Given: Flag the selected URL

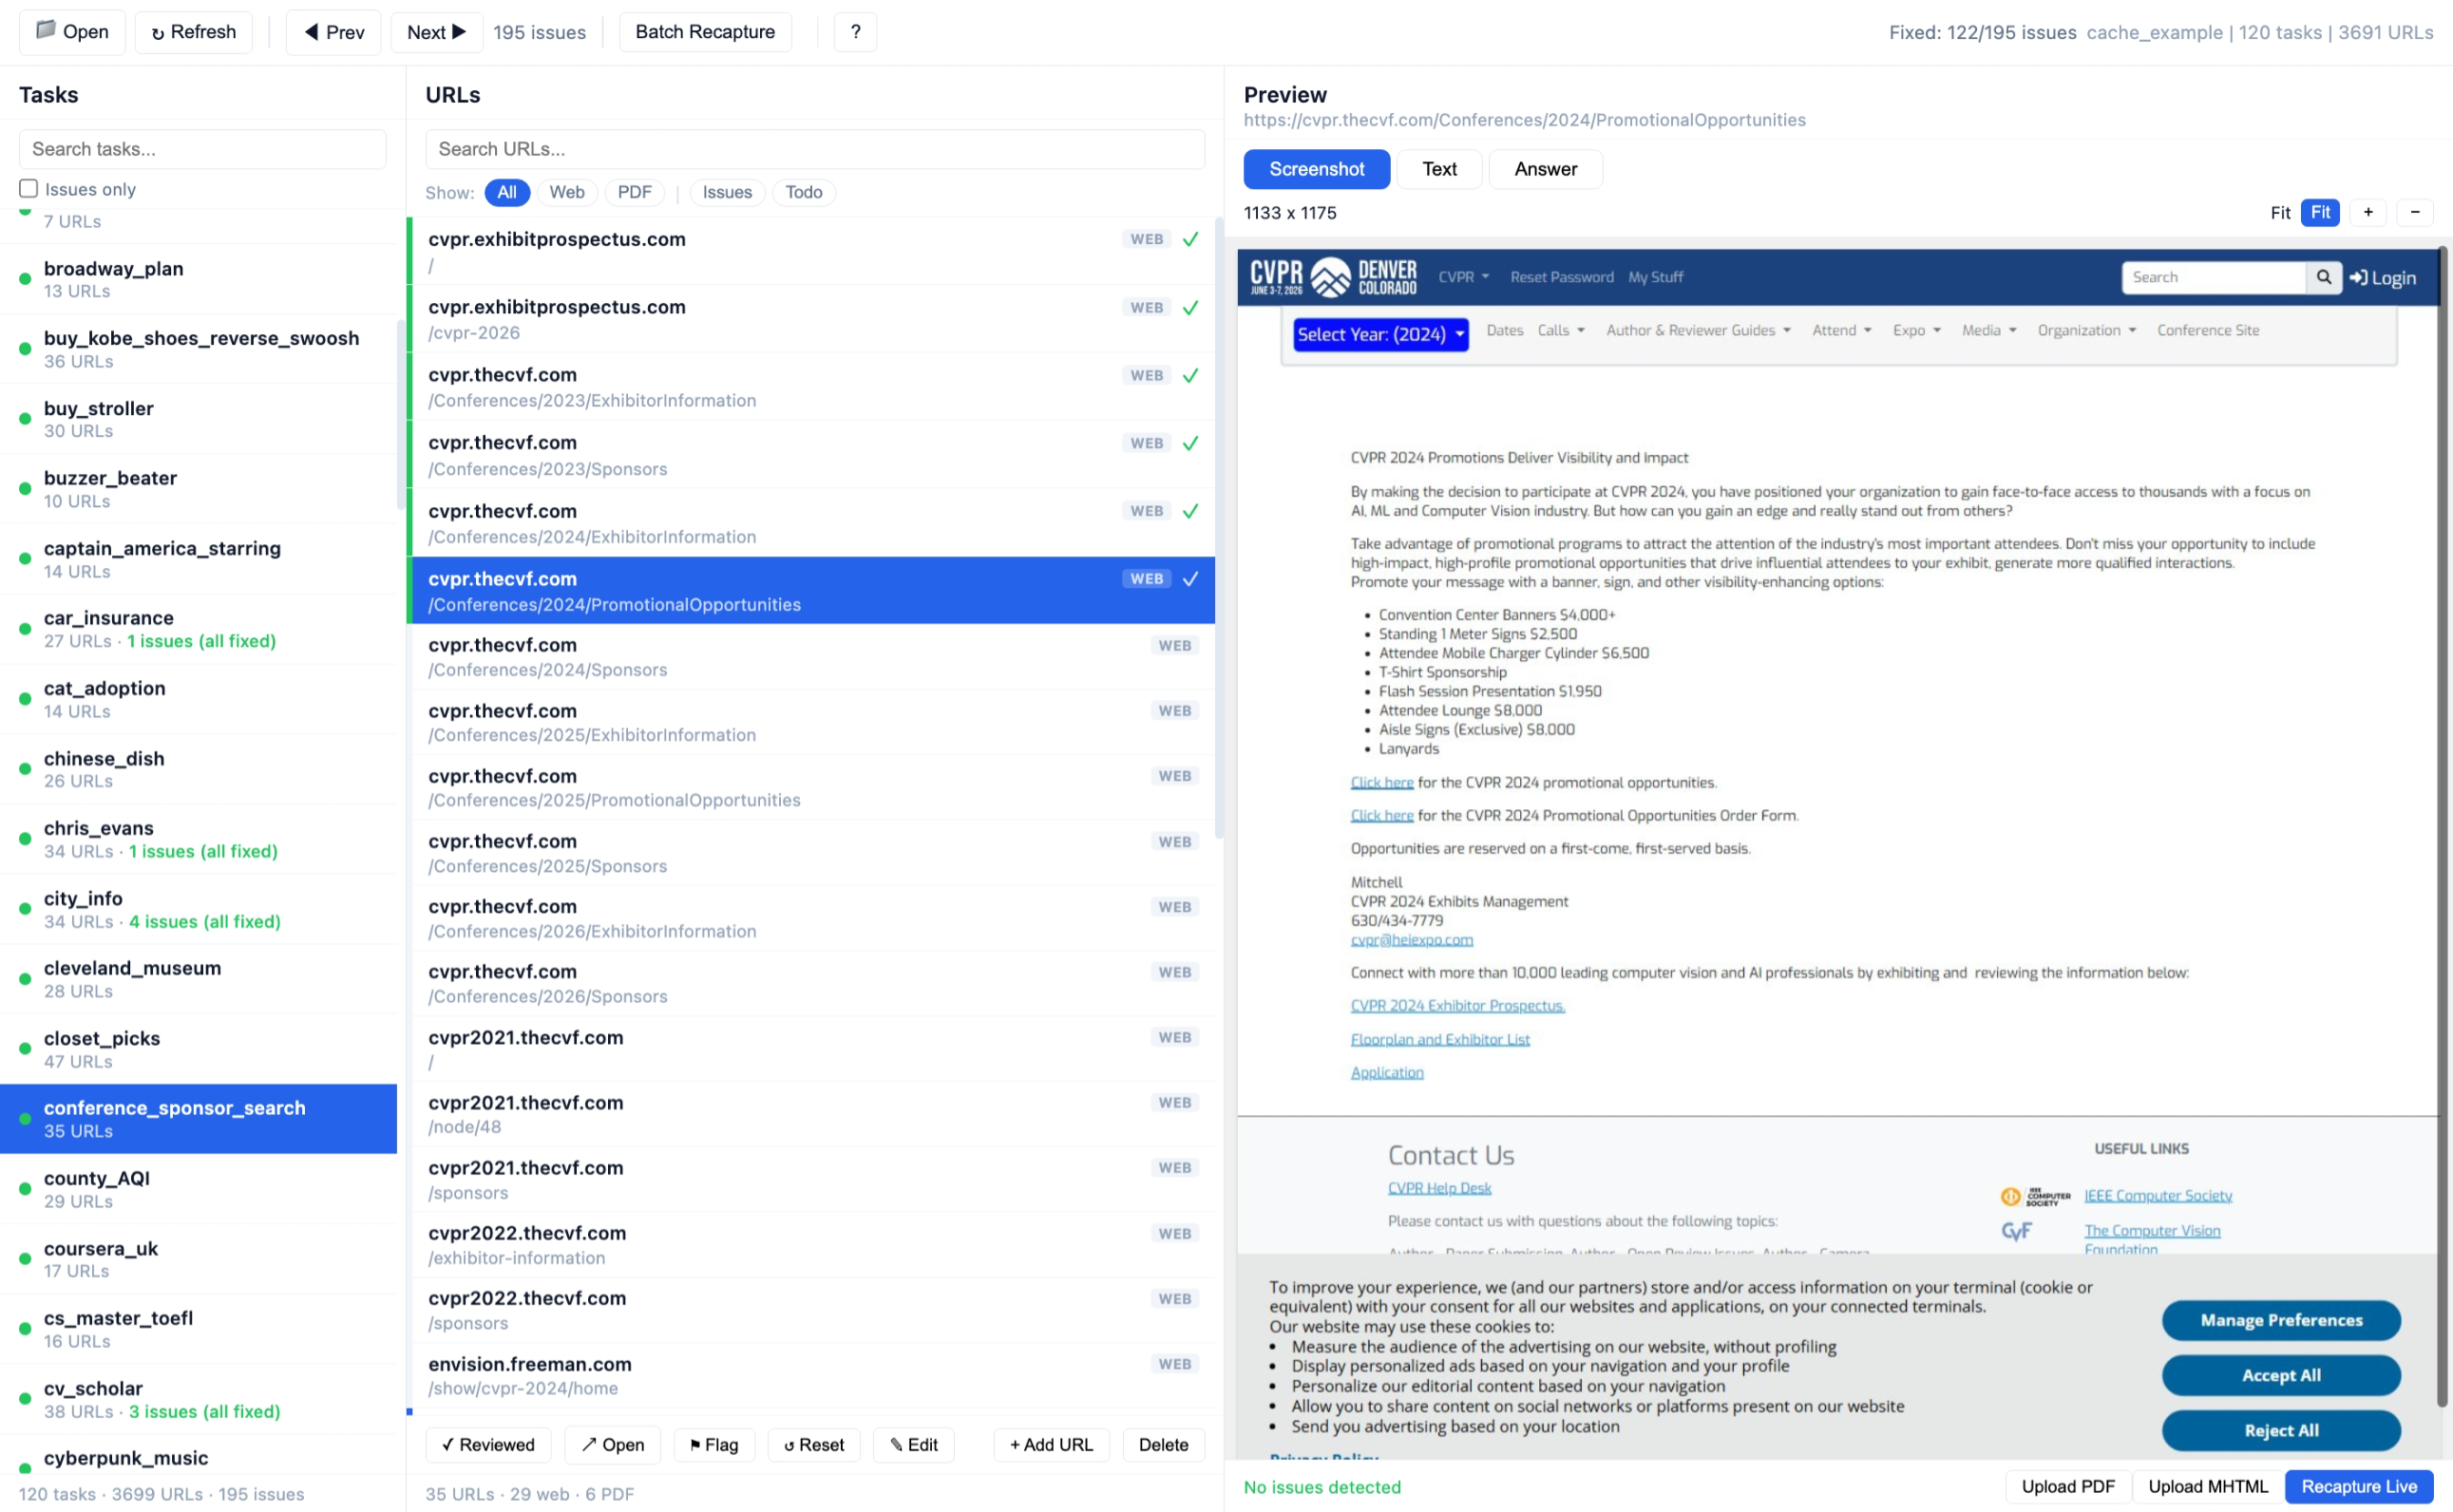Looking at the screenshot, I should click(x=714, y=1444).
